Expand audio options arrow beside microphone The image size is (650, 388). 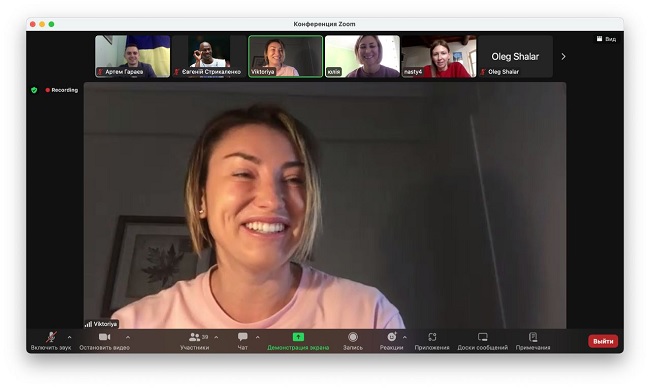coord(69,337)
